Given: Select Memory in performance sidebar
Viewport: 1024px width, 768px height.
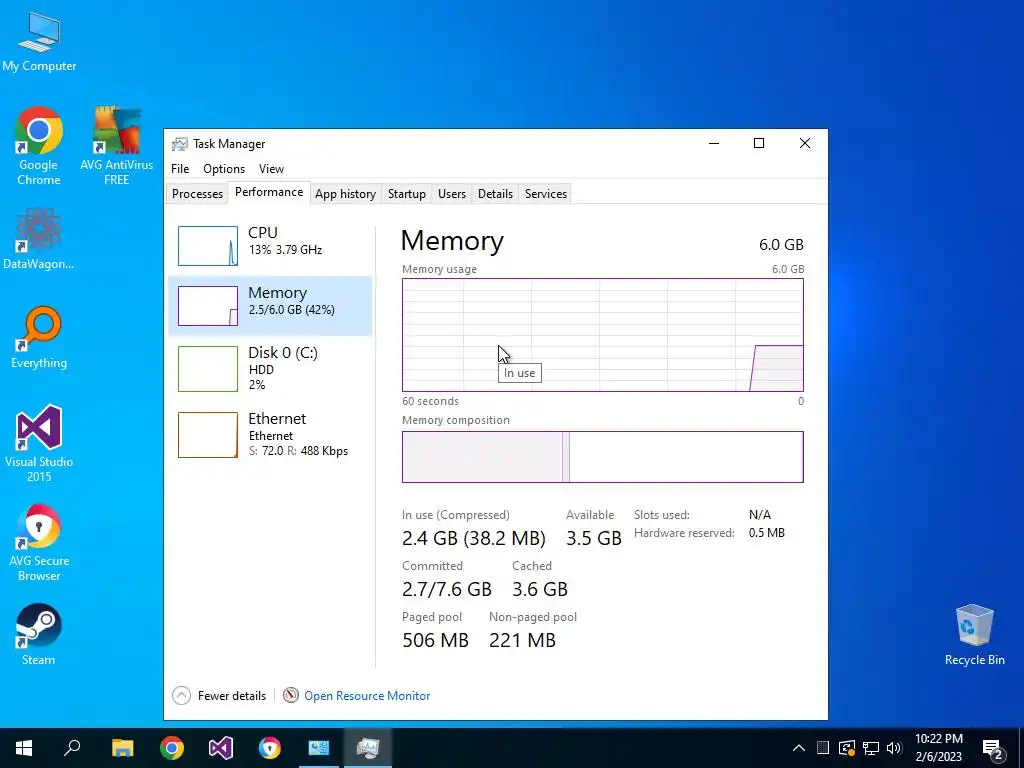Looking at the screenshot, I should [270, 306].
